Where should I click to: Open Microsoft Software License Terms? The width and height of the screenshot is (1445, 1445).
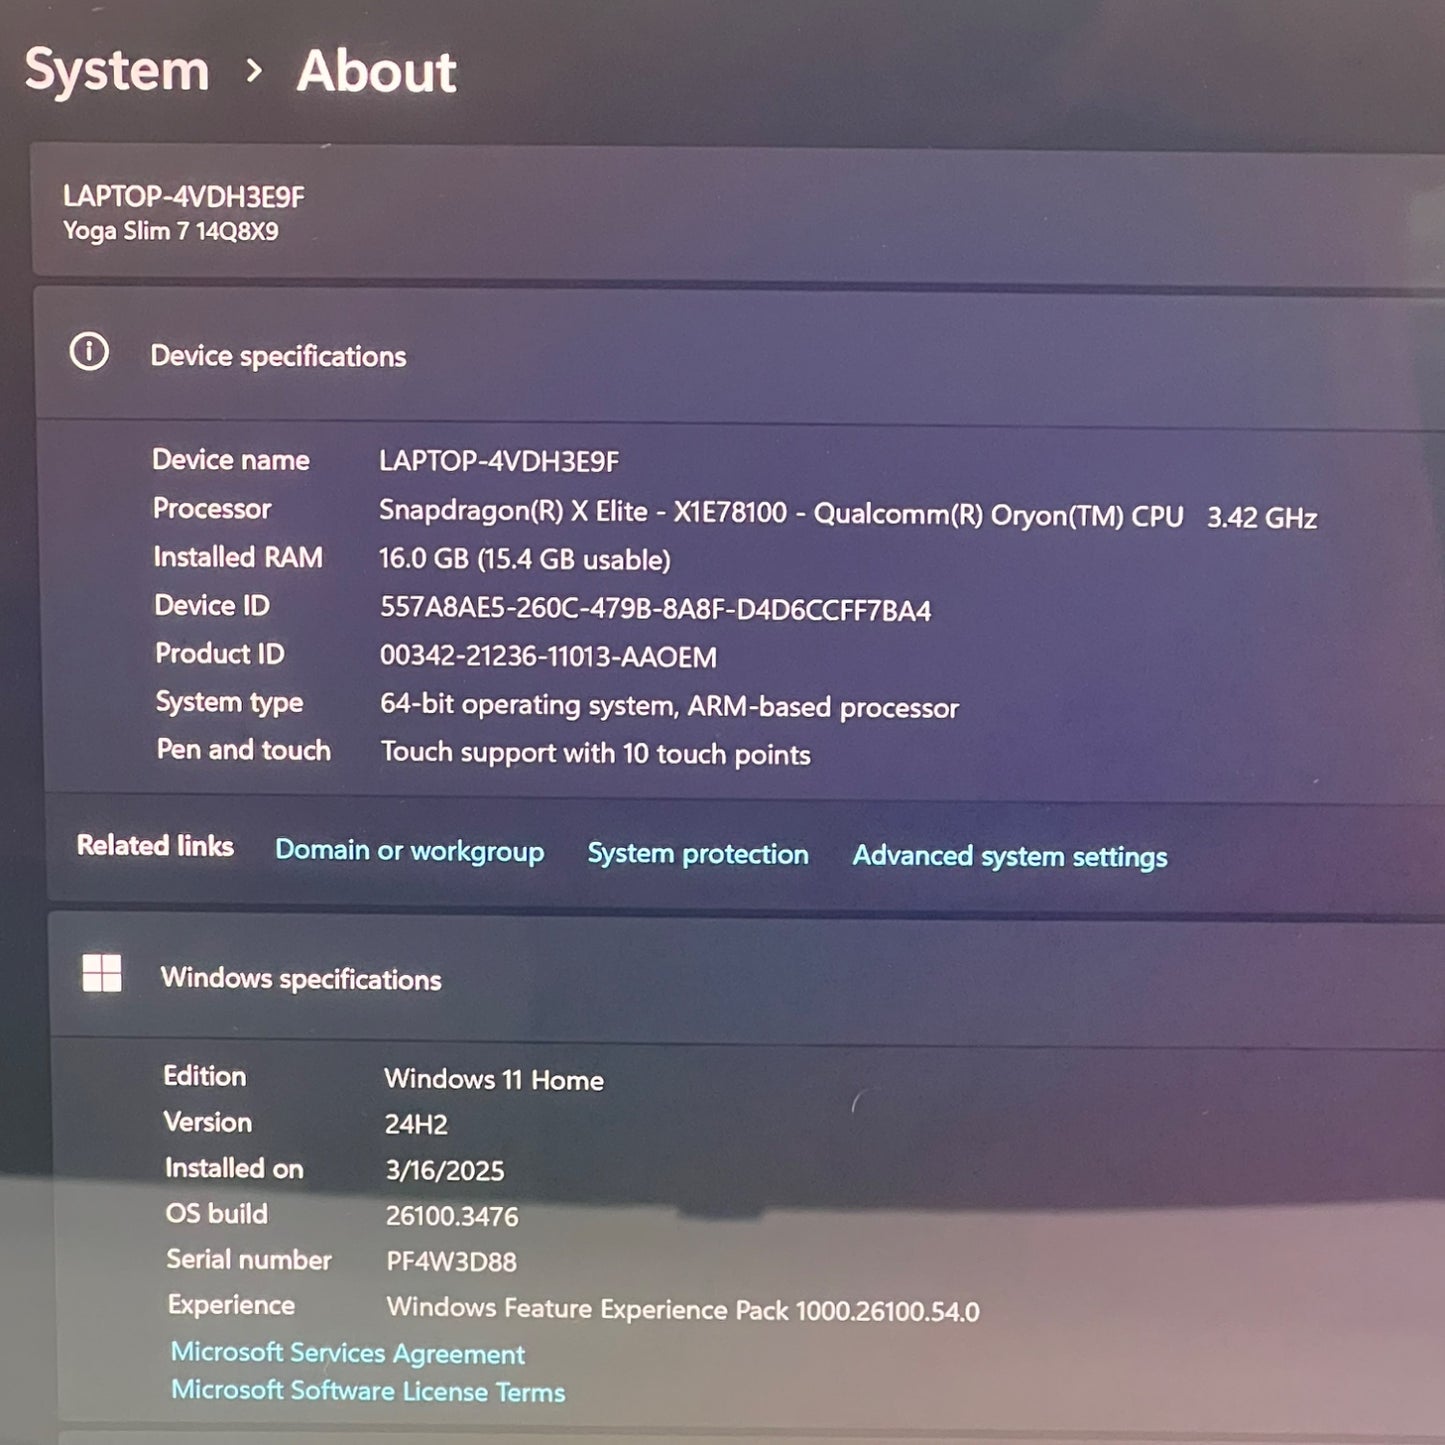coord(367,1391)
